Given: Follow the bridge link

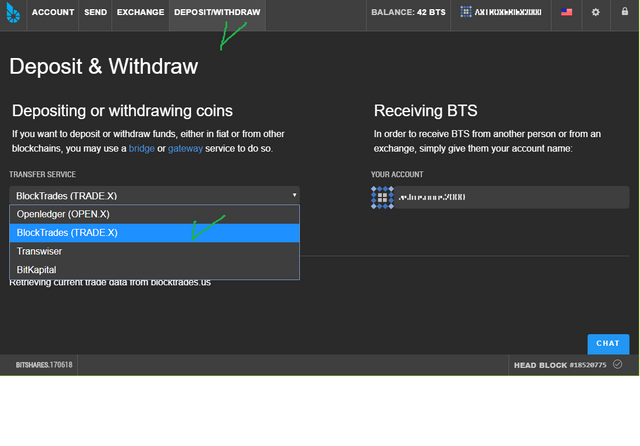Looking at the screenshot, I should pyautogui.click(x=142, y=149).
